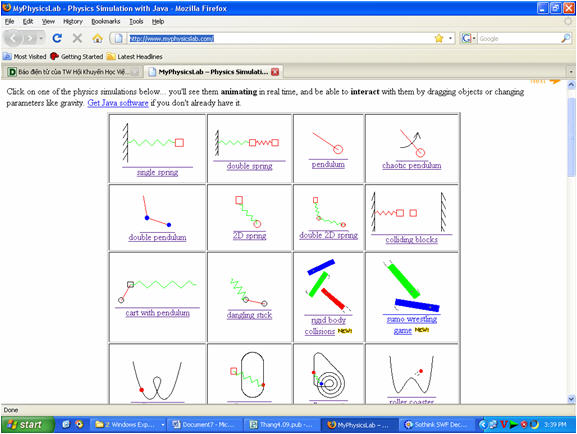The image size is (577, 434).
Task: Open the dangling stick link
Action: 249,315
